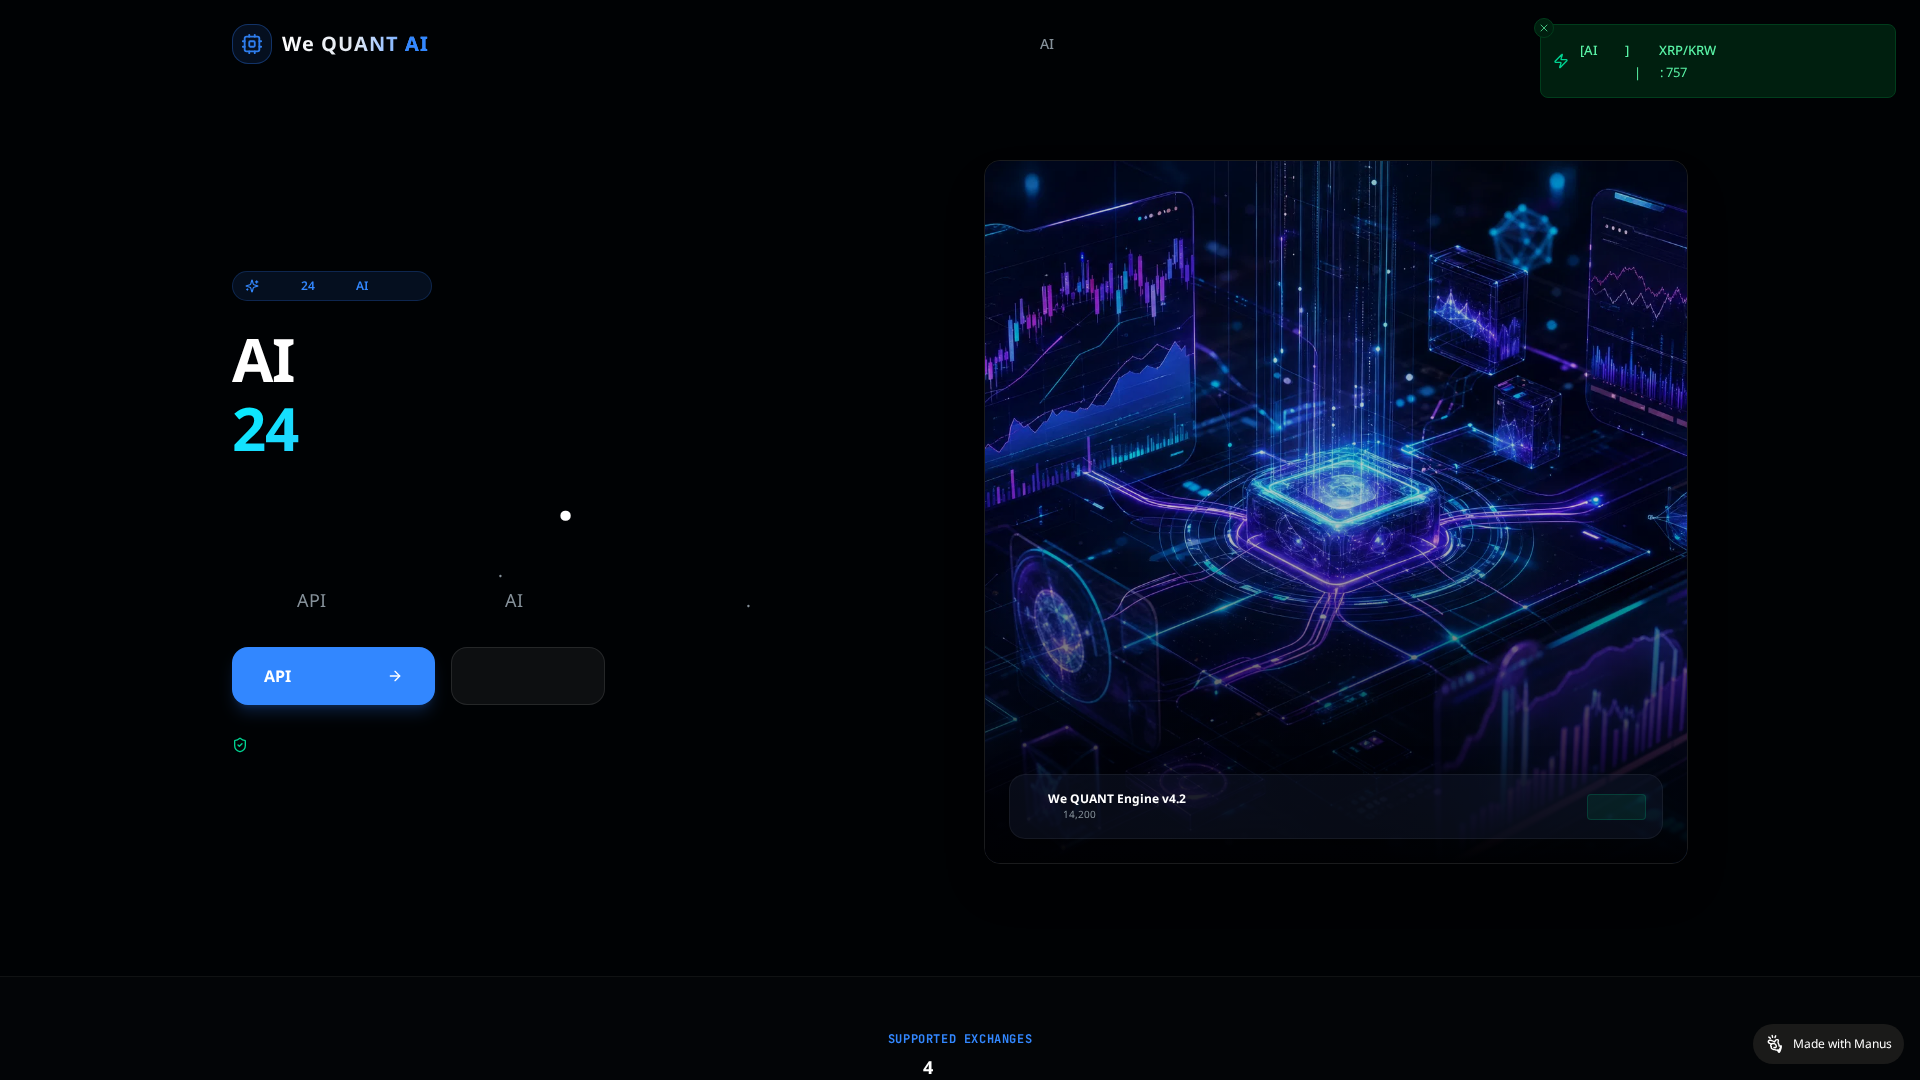
Task: Open the We QUANT AI home link
Action: click(330, 44)
